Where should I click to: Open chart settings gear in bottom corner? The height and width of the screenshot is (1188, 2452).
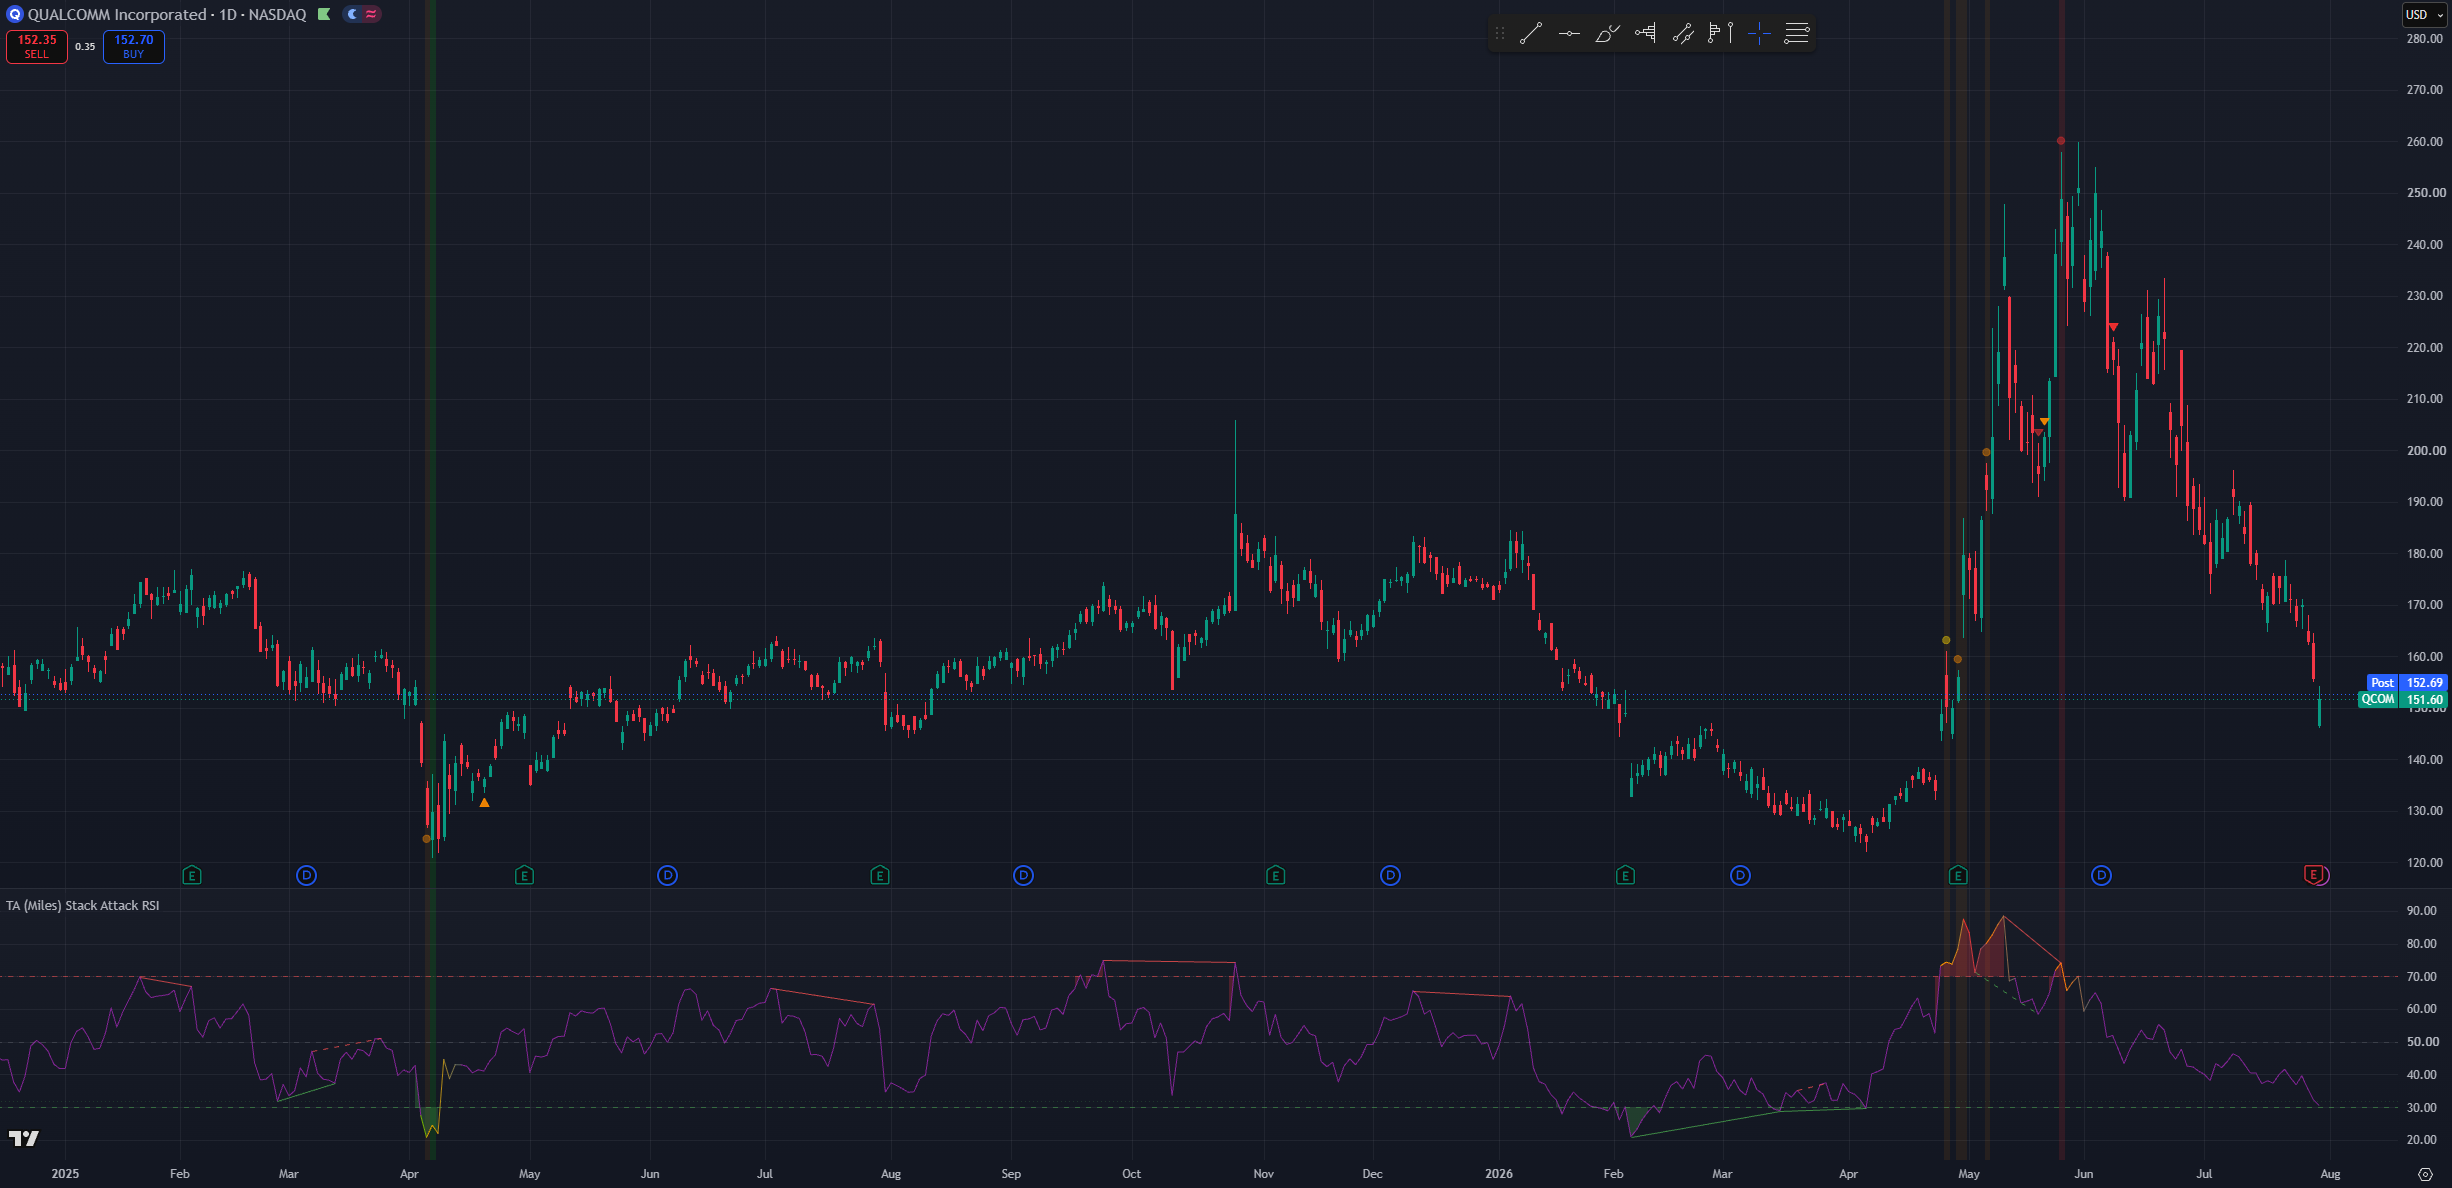click(x=2425, y=1174)
